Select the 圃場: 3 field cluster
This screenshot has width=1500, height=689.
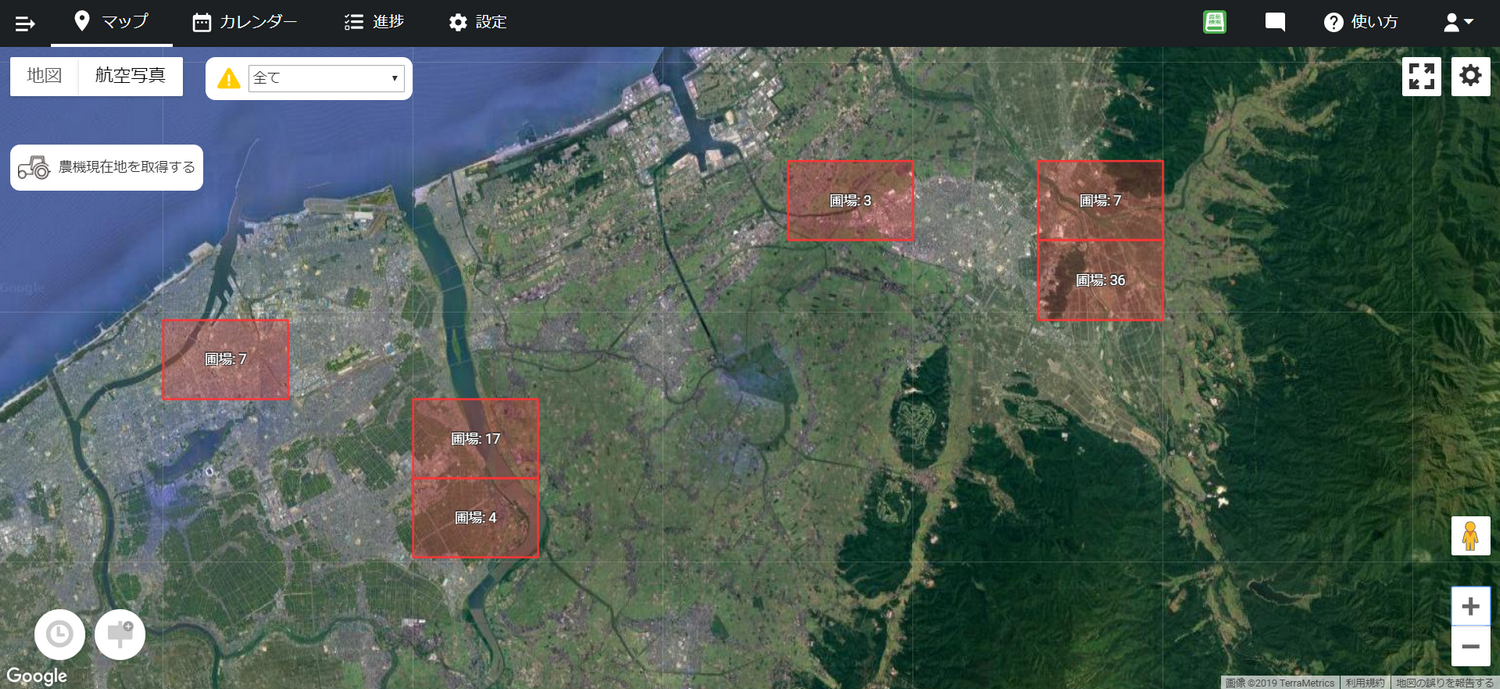pos(850,200)
